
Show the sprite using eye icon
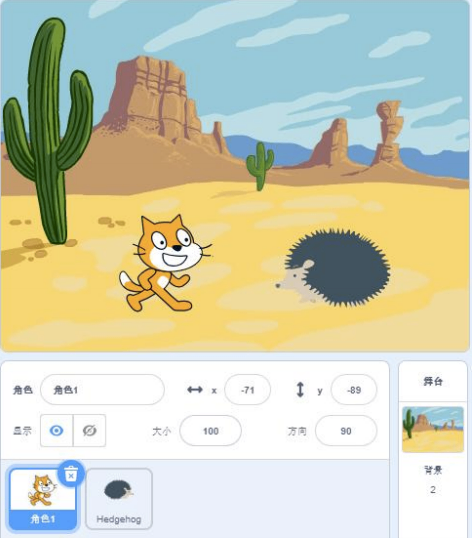(56, 430)
